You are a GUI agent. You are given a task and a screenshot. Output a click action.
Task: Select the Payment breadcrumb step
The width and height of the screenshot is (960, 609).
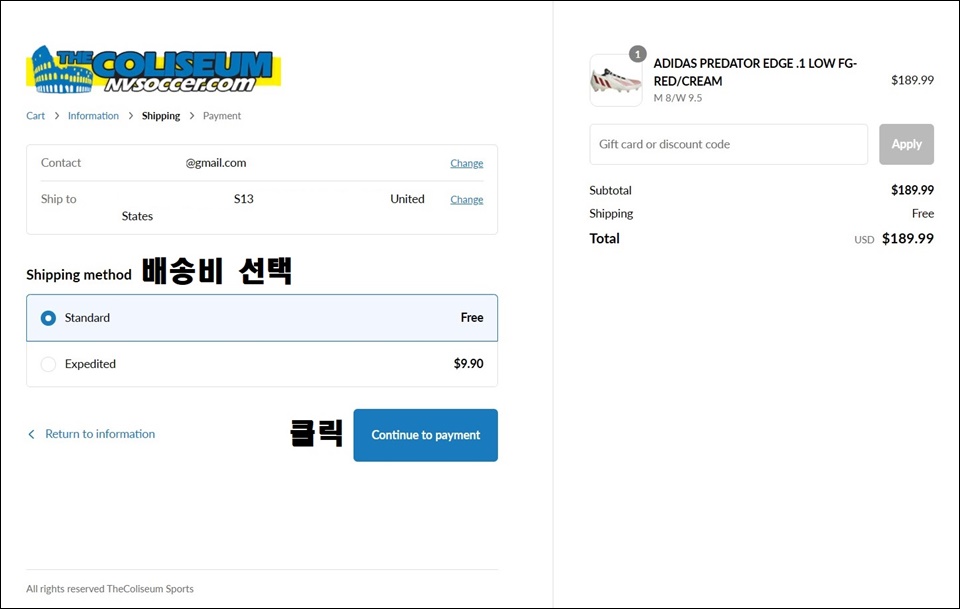222,116
